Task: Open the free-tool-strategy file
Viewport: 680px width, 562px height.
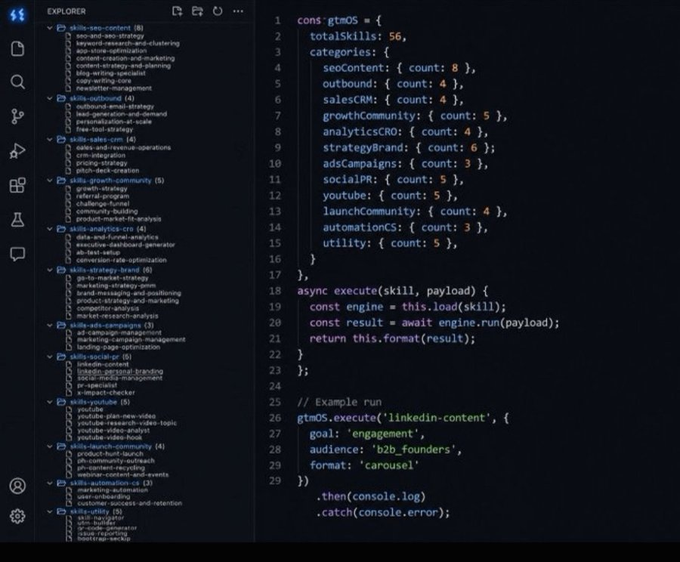Action: (x=105, y=129)
